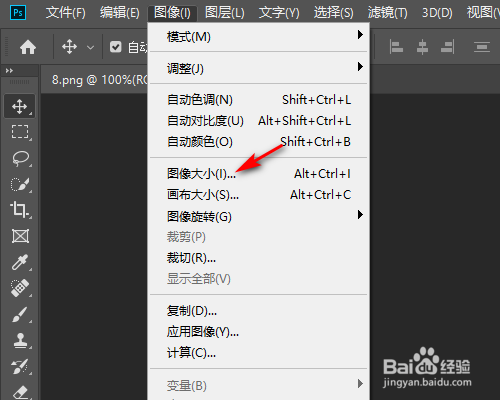Open the 文字(Y) menu
This screenshot has width=500, height=400.
pos(279,13)
